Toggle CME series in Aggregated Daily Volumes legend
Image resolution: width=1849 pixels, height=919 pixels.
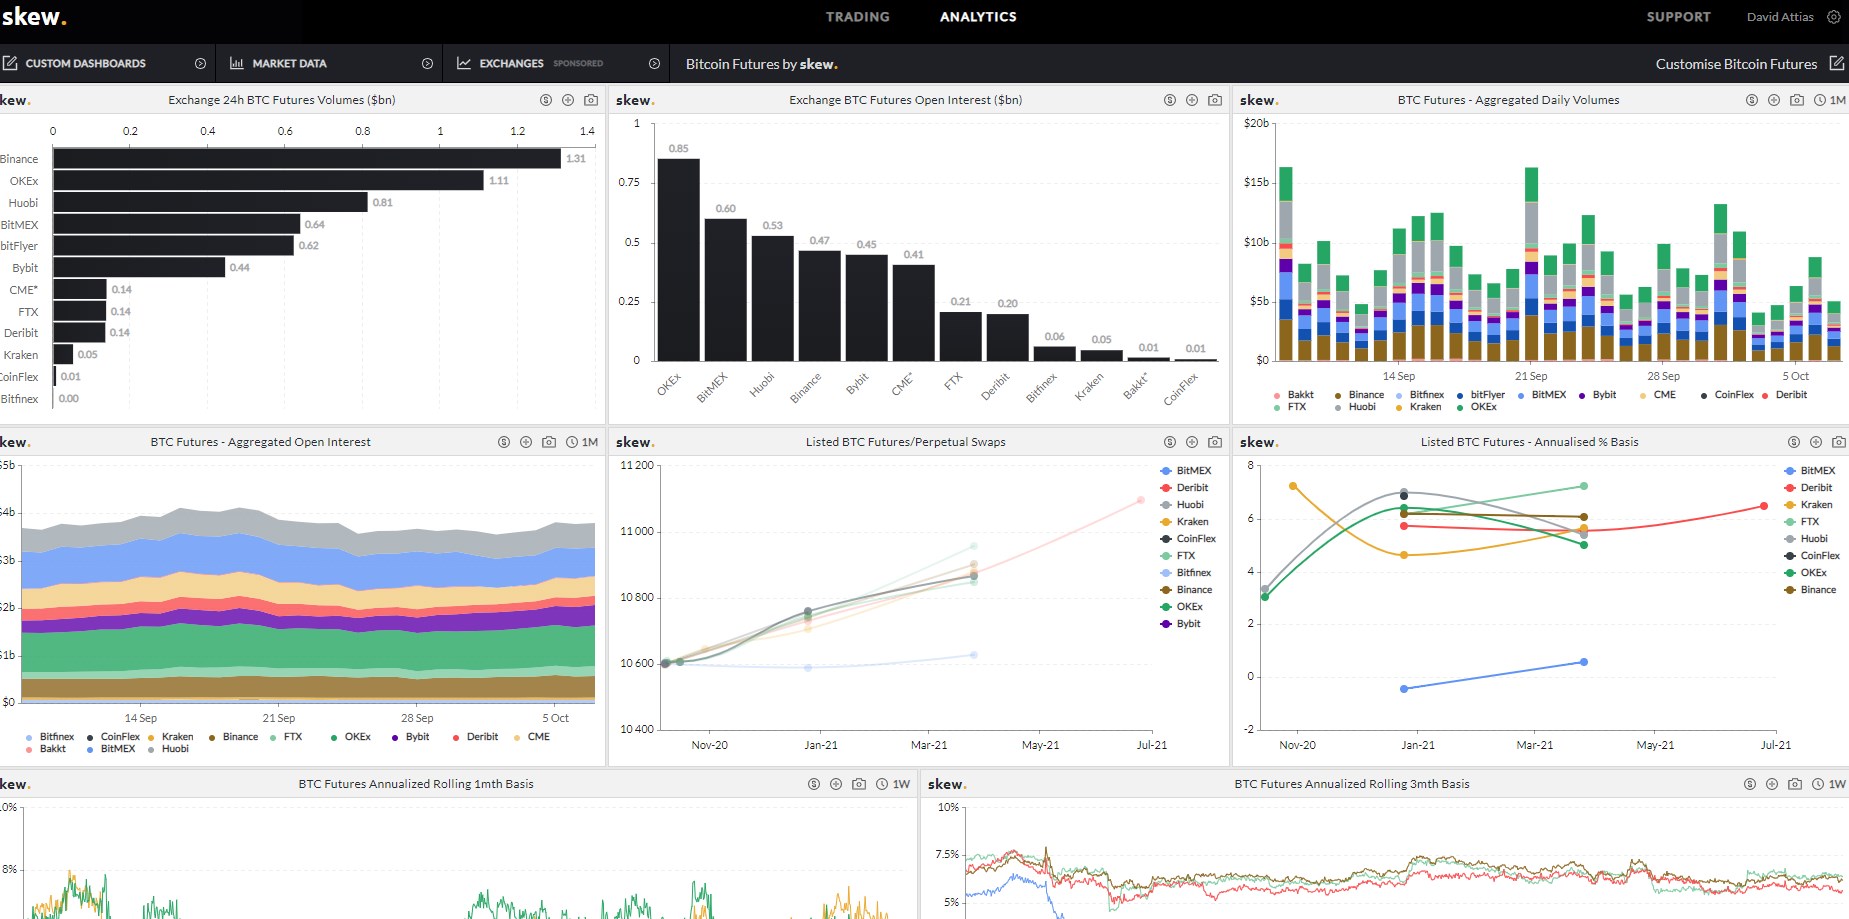1658,395
